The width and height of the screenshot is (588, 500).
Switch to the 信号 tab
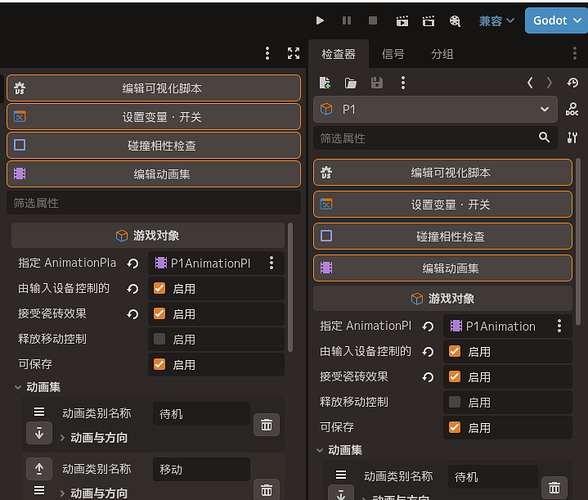point(393,54)
